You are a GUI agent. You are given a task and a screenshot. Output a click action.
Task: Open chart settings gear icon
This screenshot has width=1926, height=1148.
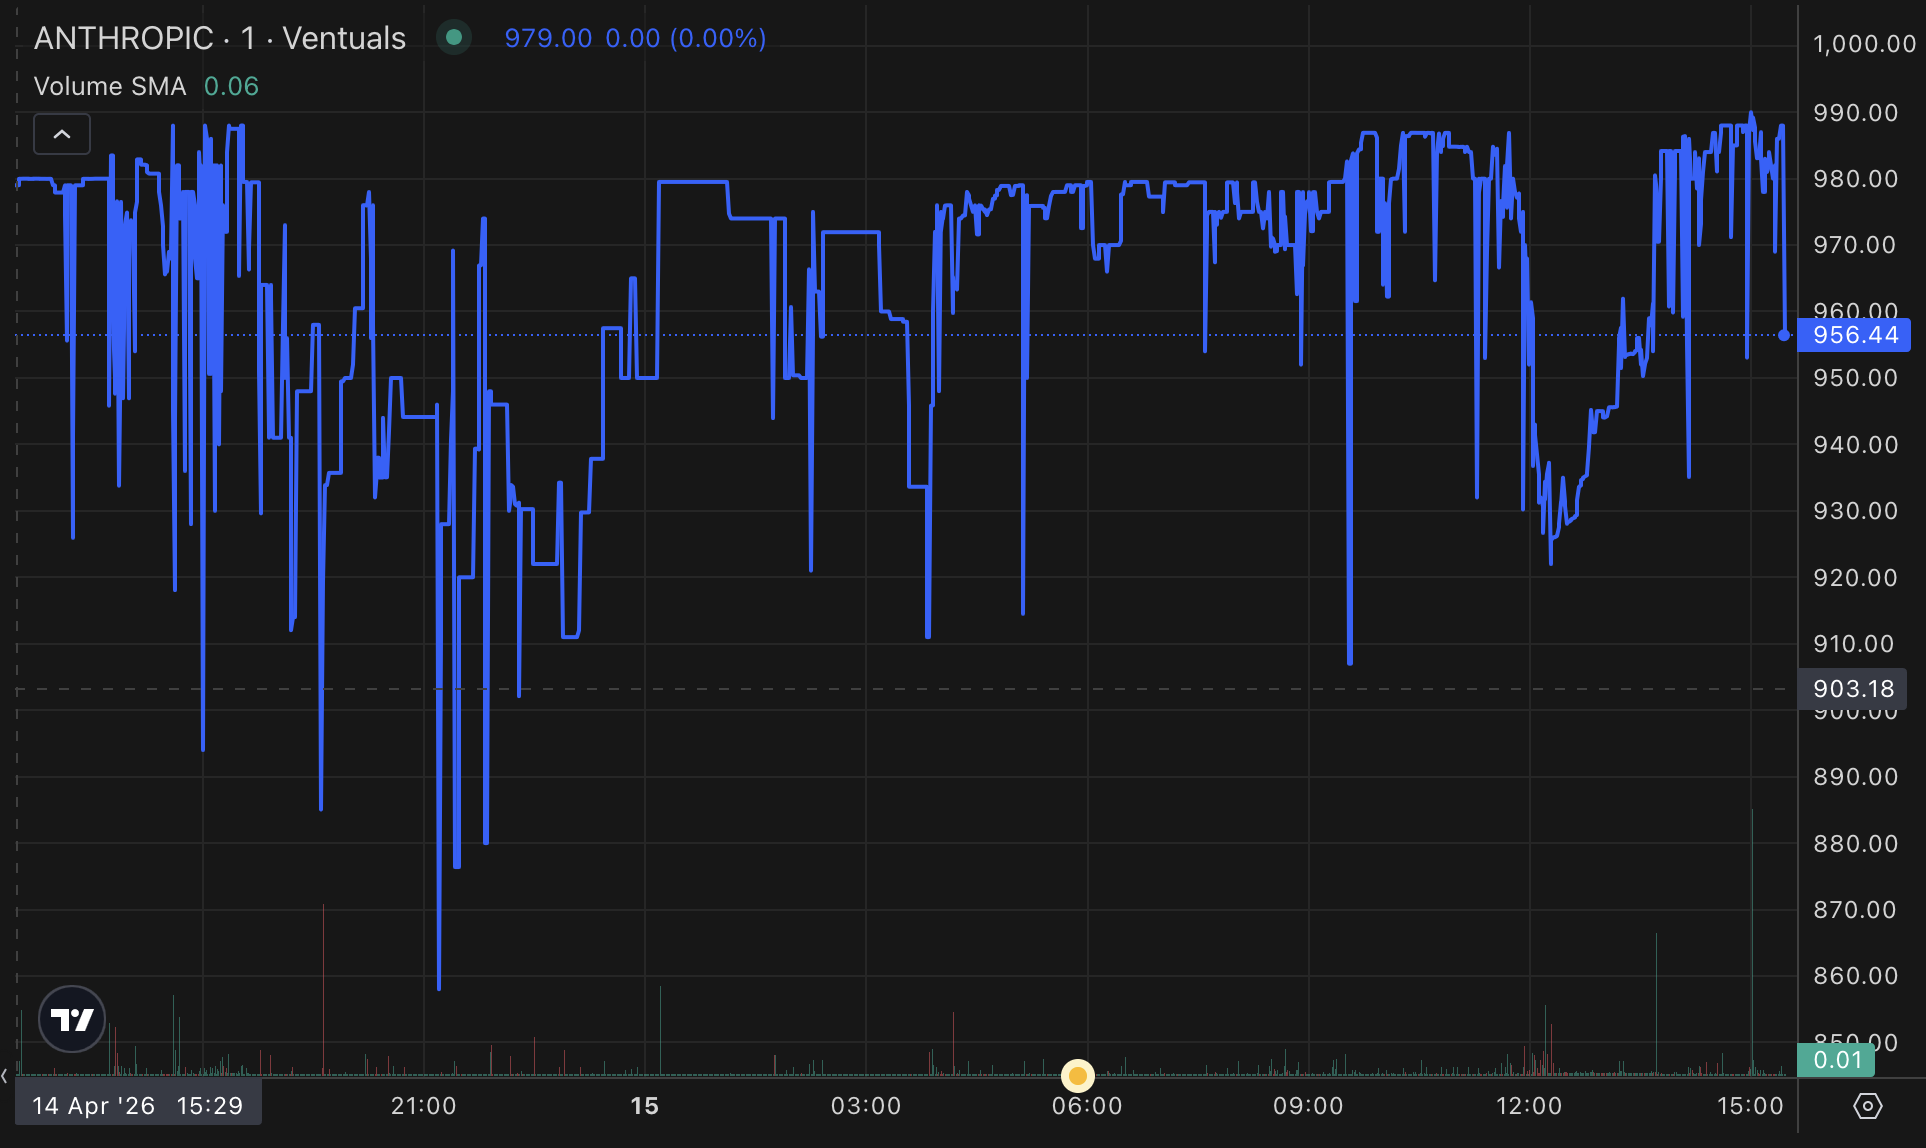tap(1867, 1106)
